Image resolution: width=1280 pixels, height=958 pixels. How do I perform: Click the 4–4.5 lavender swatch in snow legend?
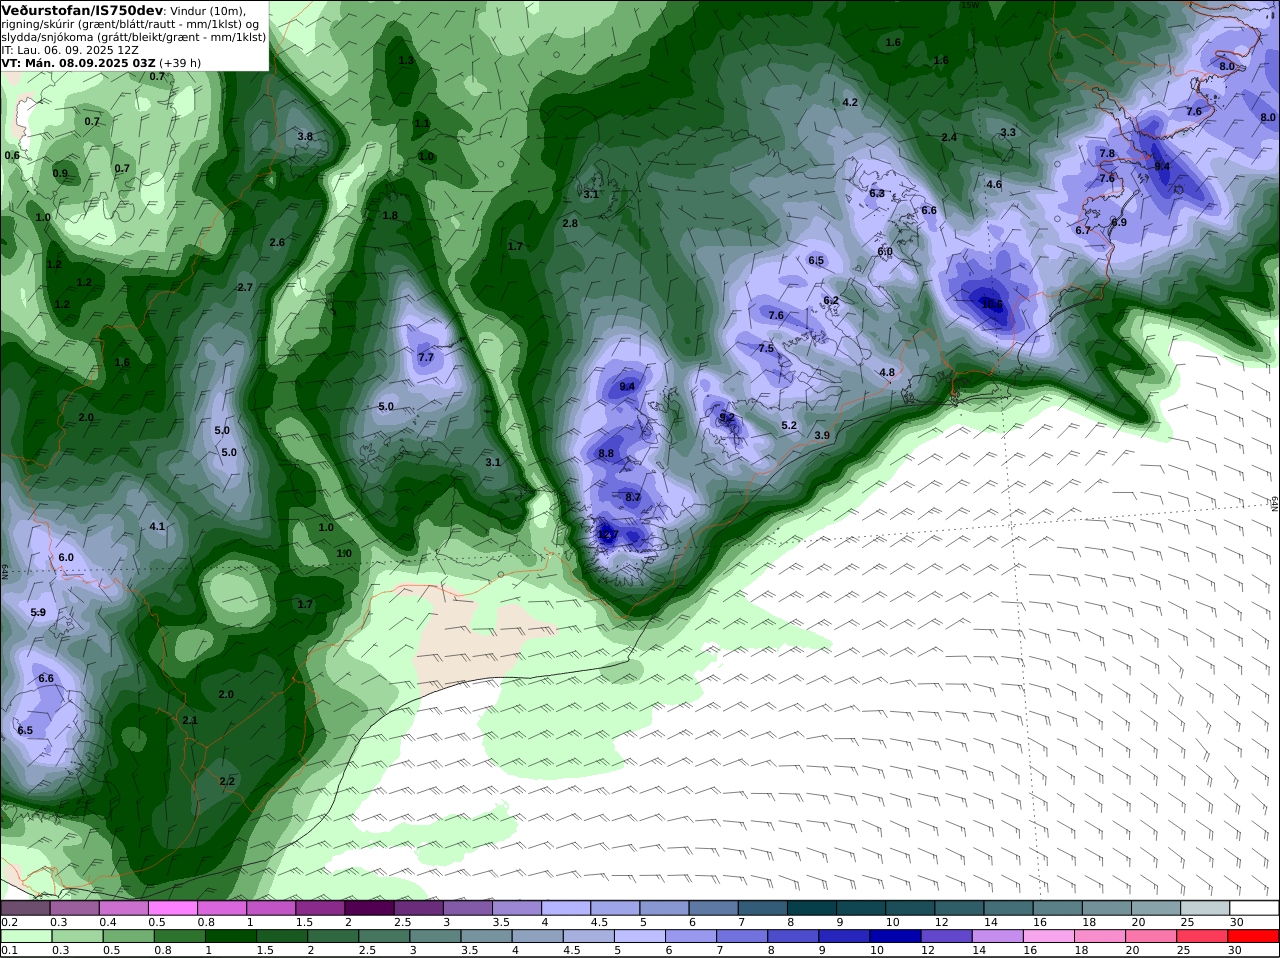point(568,908)
